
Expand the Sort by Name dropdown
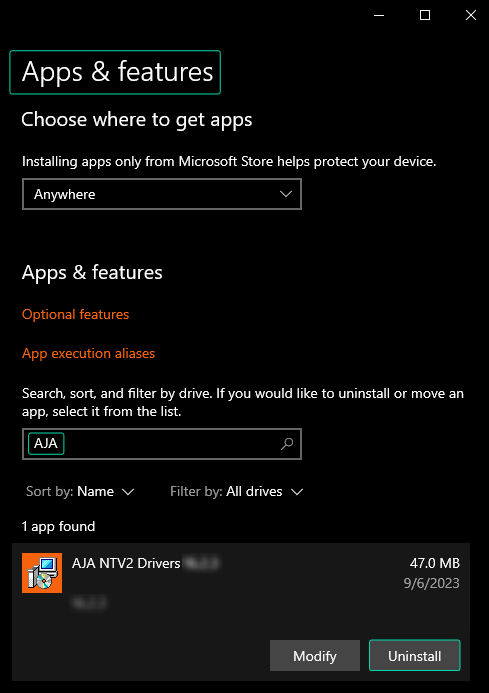pos(80,491)
